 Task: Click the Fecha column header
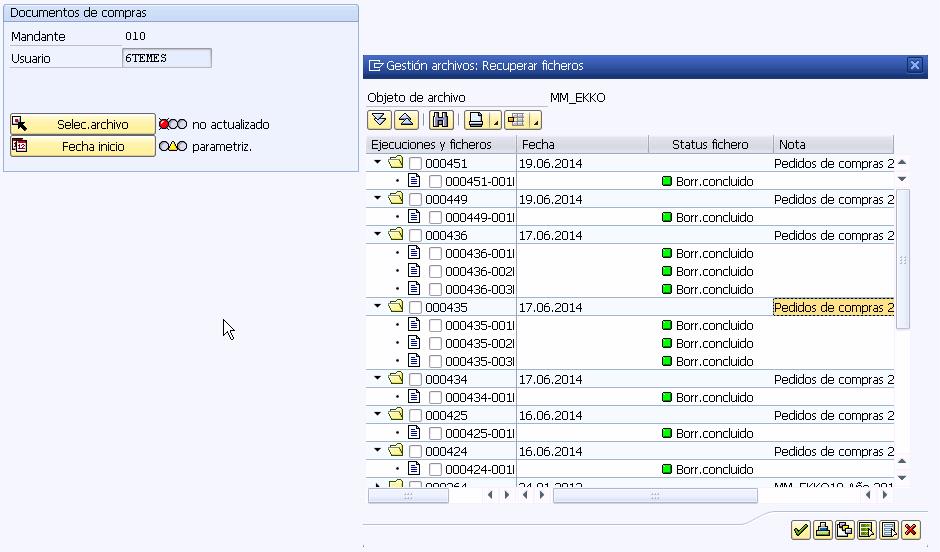click(x=582, y=145)
